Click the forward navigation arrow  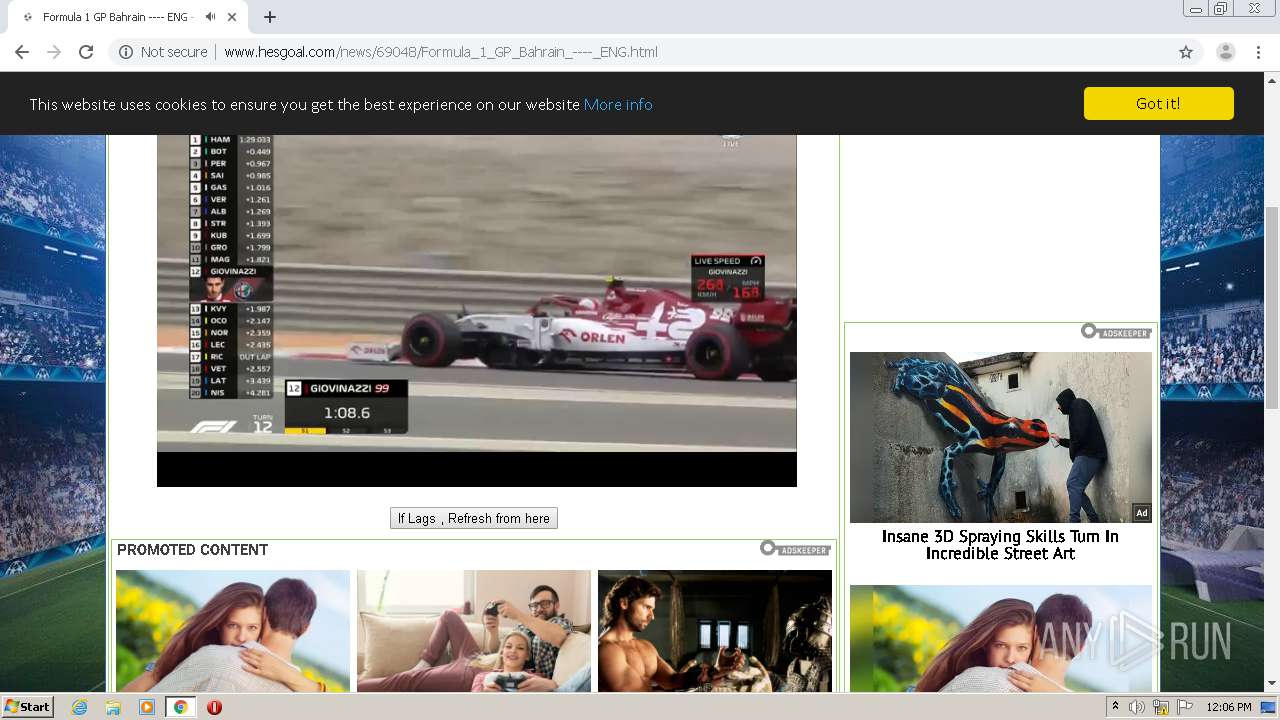coord(54,52)
